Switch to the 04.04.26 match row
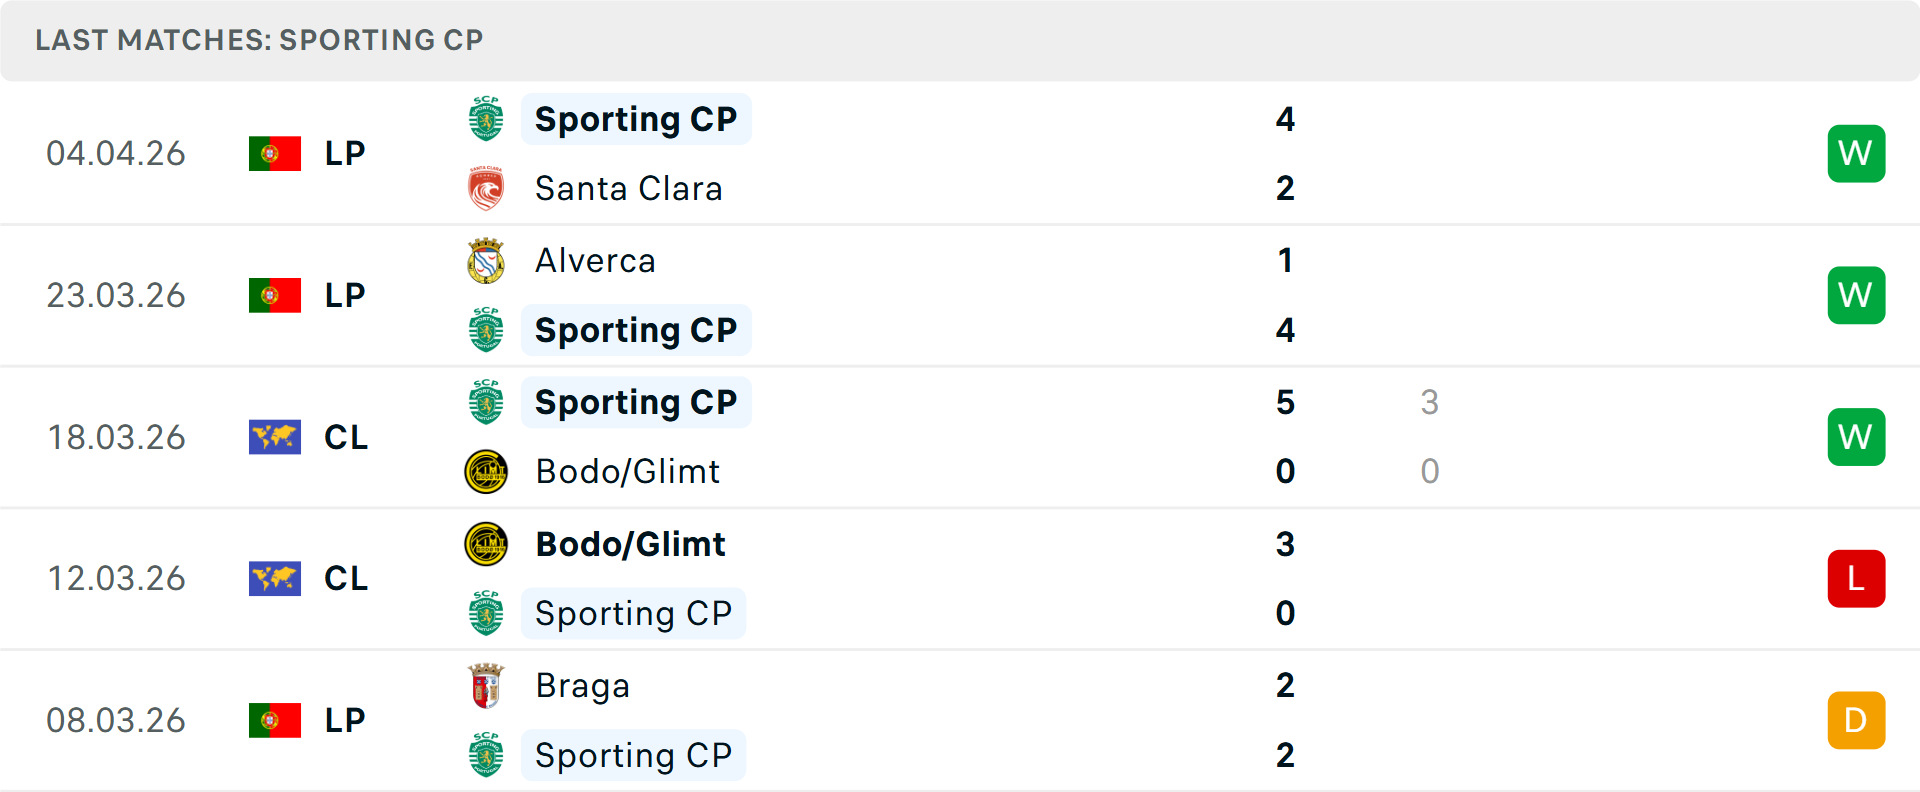1920x792 pixels. pyautogui.click(x=116, y=153)
